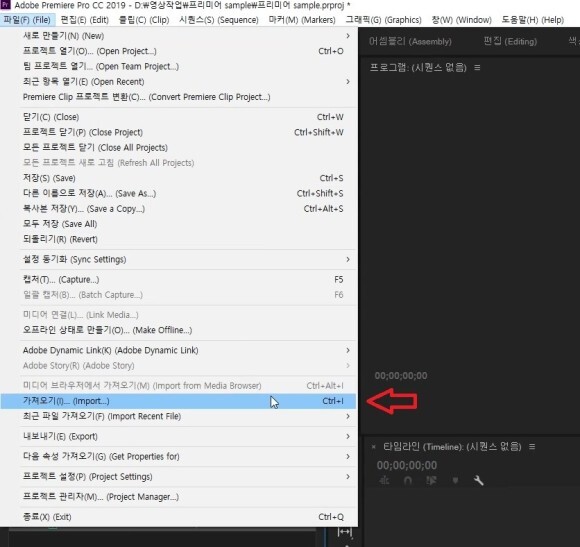Open the Program monitor panel menu icon
The image size is (580, 547).
pos(477,68)
